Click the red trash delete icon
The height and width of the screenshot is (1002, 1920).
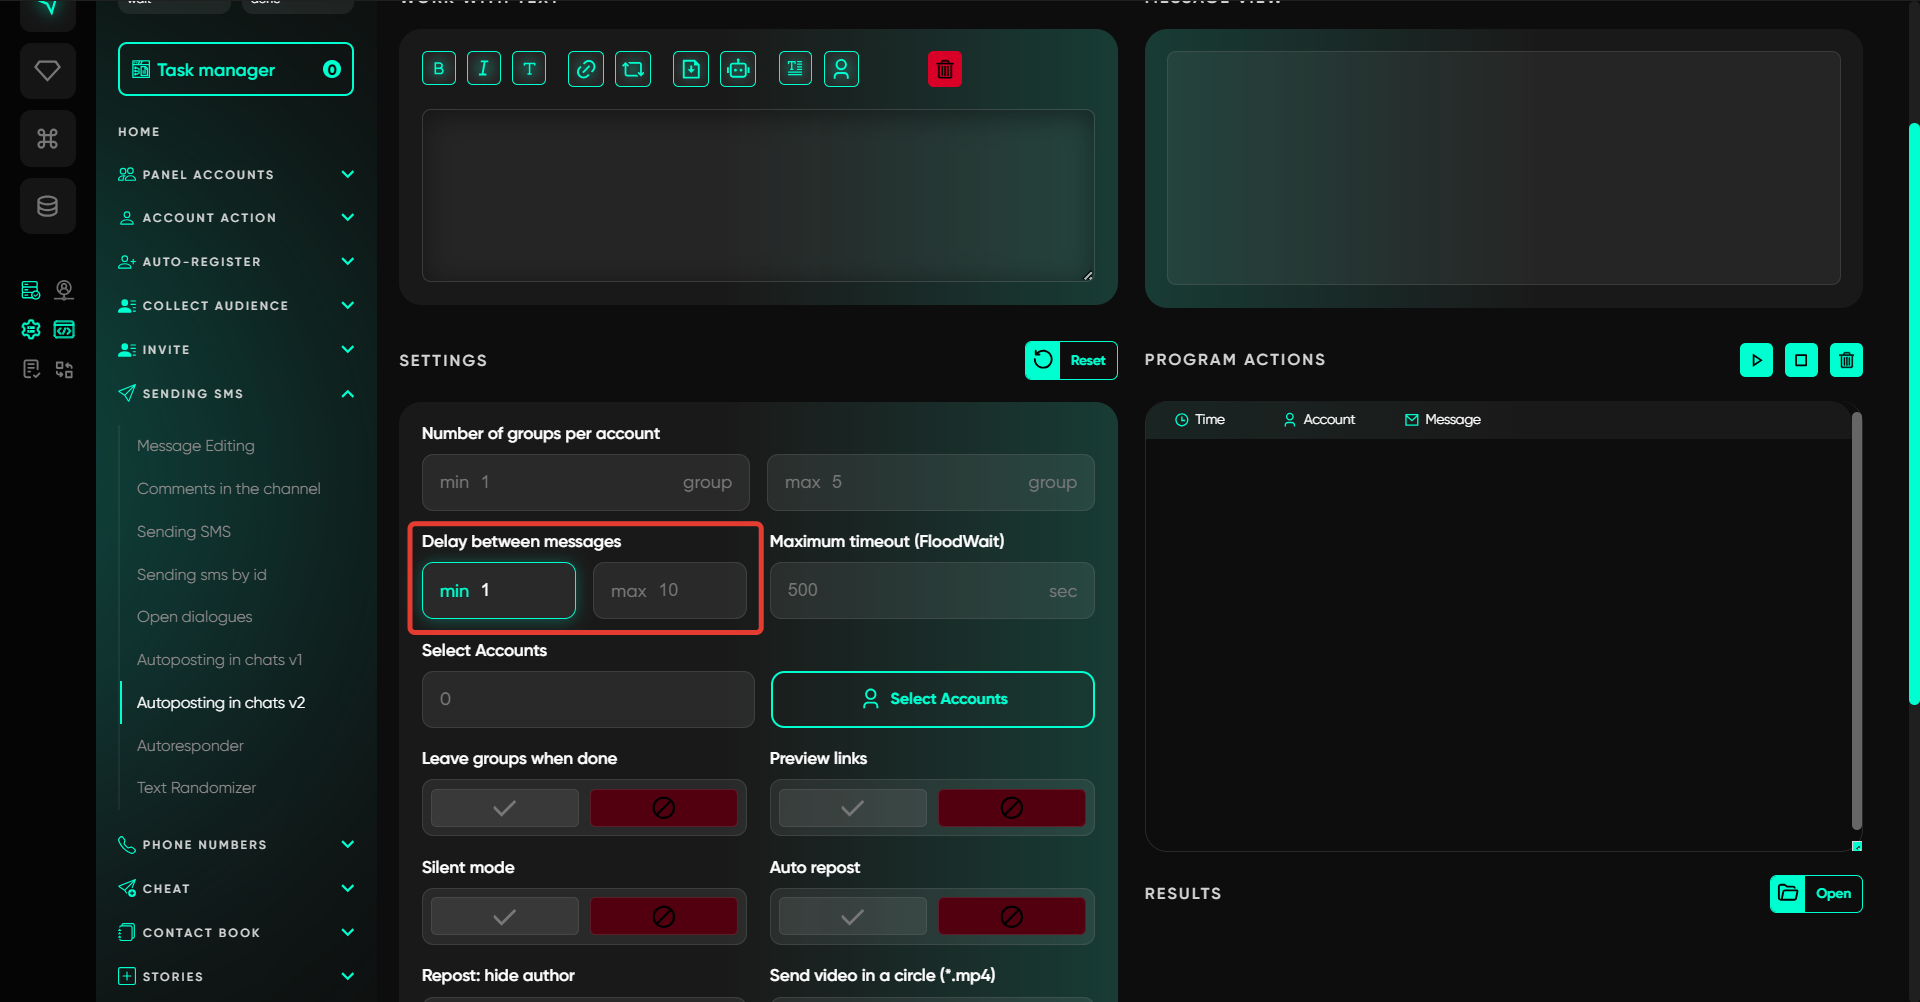click(945, 69)
